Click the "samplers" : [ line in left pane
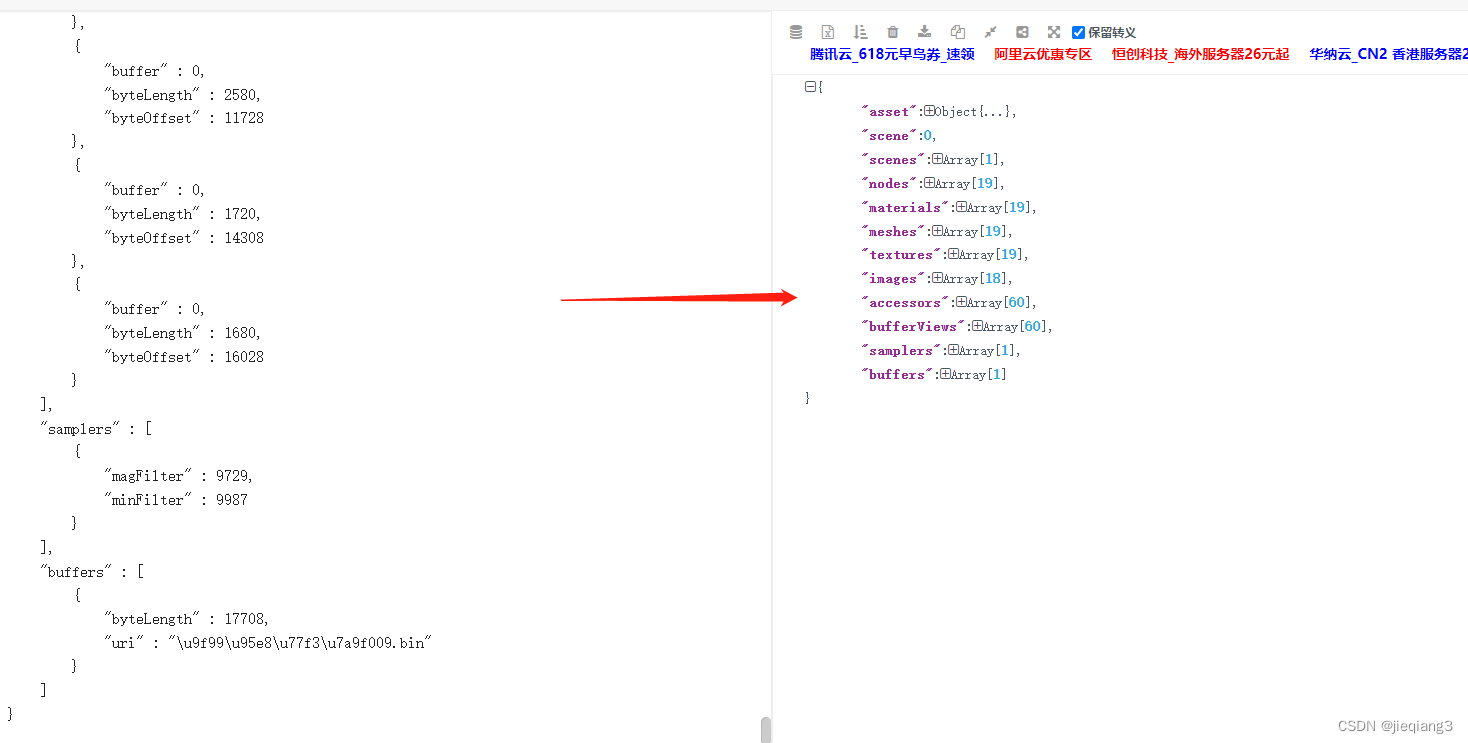 point(95,429)
